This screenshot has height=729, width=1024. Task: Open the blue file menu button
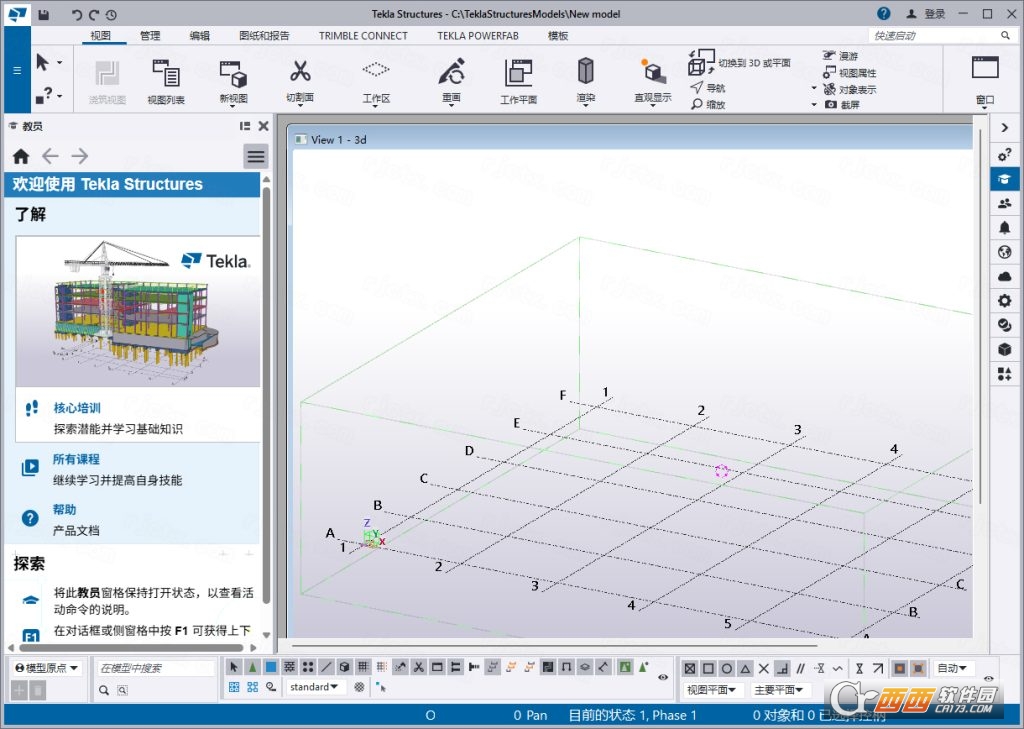[x=17, y=71]
